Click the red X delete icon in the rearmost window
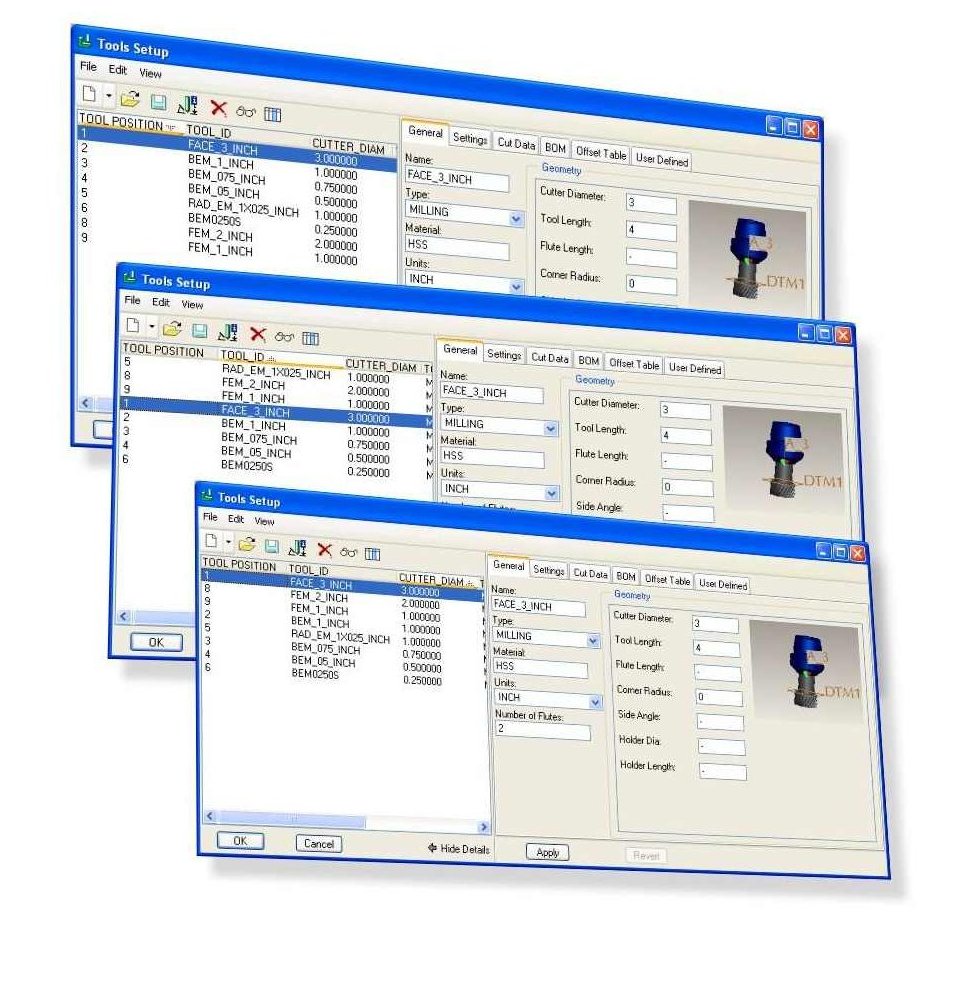The height and width of the screenshot is (992, 964). [x=218, y=106]
